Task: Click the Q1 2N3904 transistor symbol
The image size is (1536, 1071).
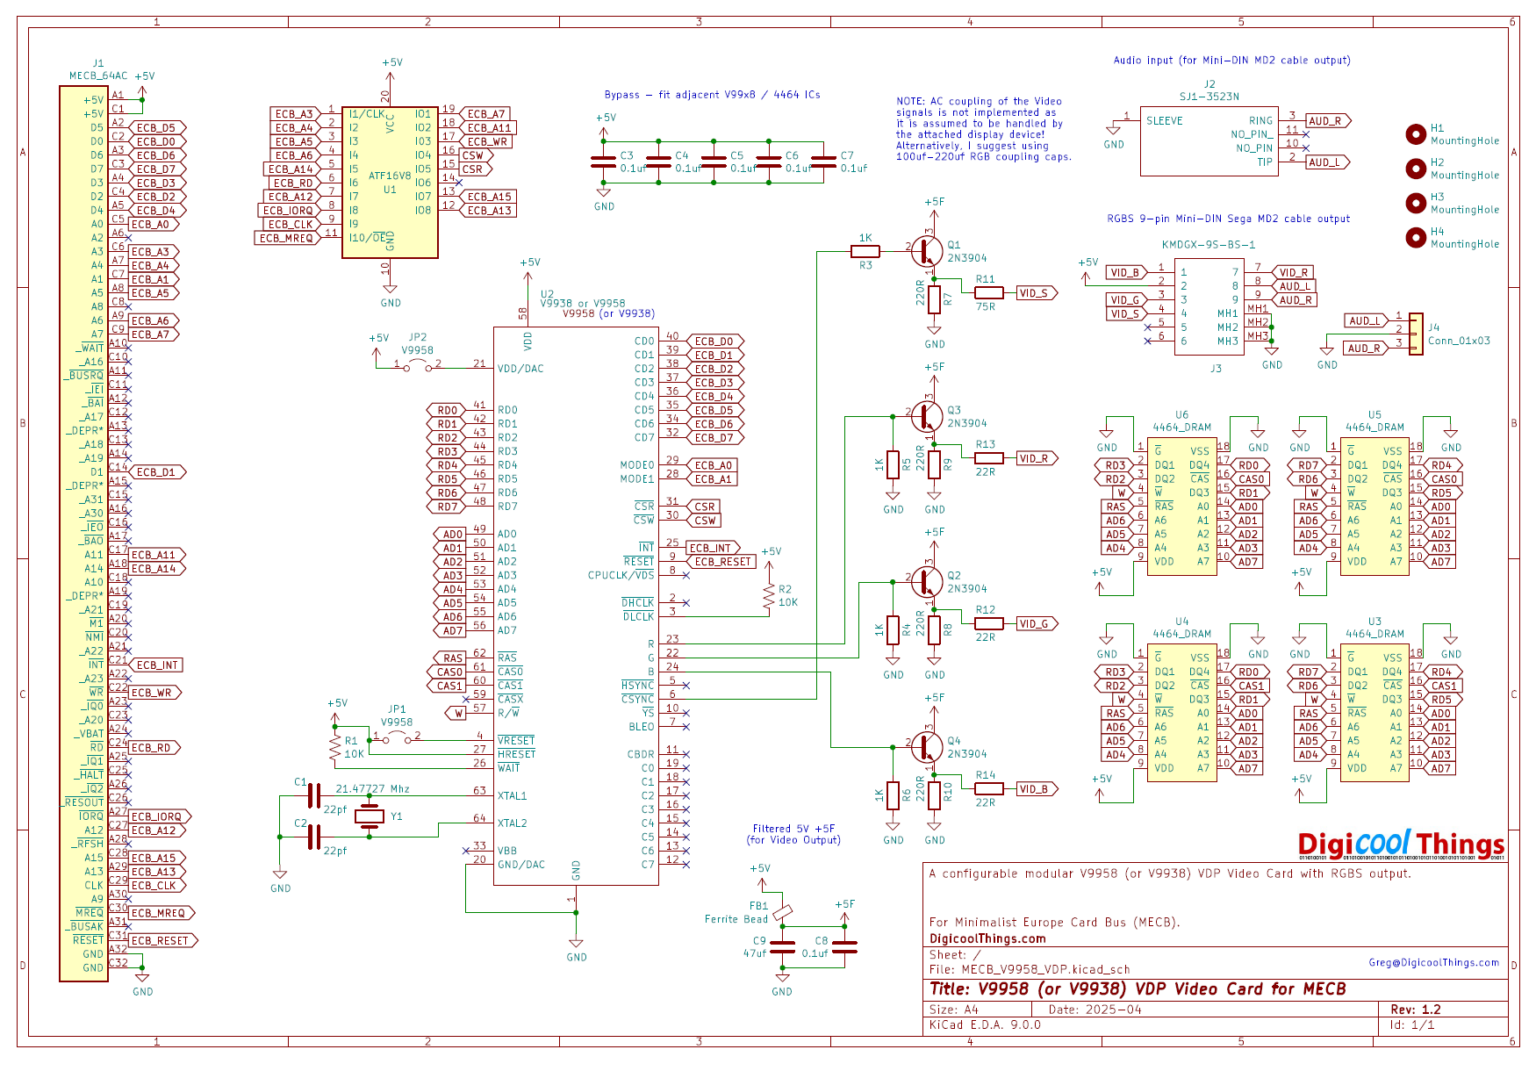Action: coord(927,250)
